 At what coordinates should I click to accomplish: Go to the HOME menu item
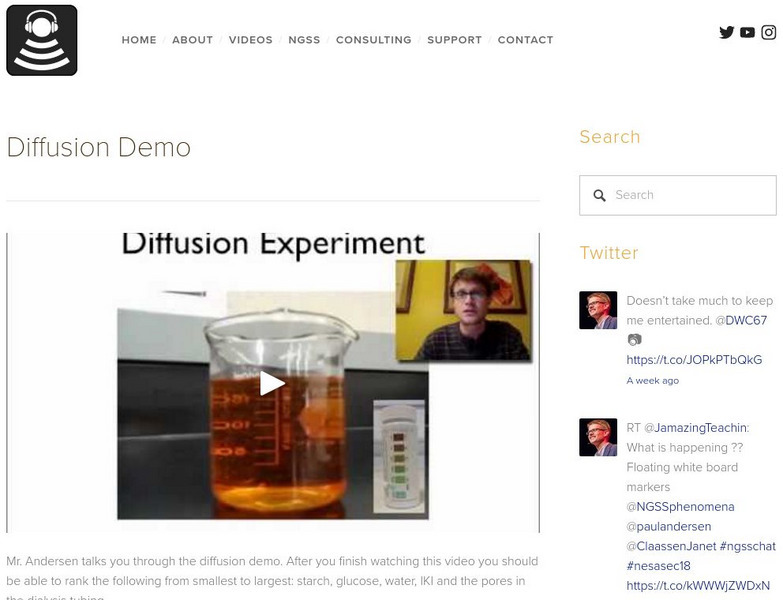click(x=139, y=40)
